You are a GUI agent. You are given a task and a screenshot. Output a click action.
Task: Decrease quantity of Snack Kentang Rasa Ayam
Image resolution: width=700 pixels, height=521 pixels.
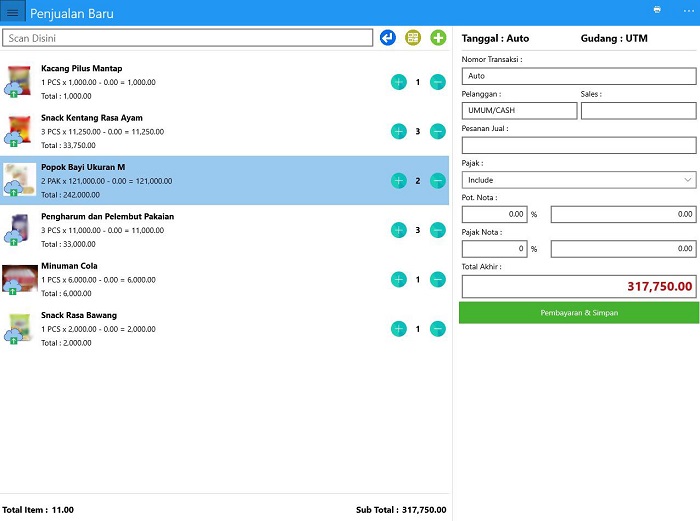pos(438,132)
